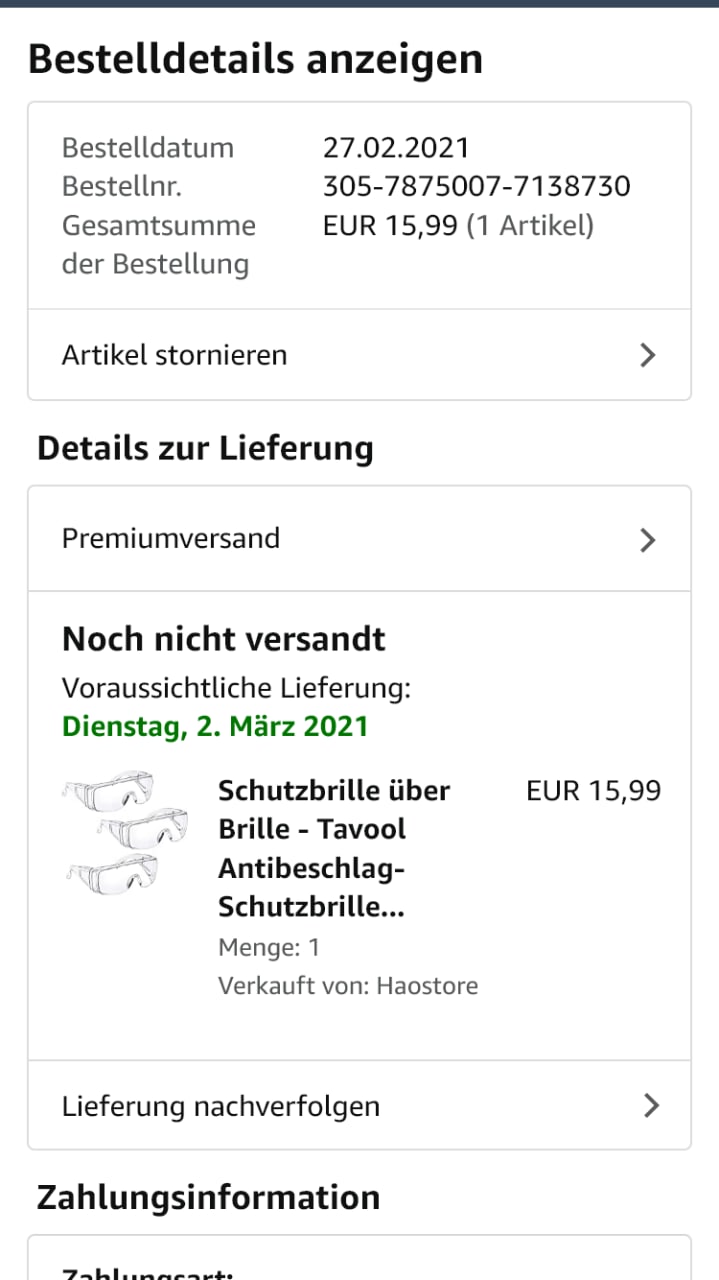Viewport: 719px width, 1280px height.
Task: Open the safety glasses product thumbnail
Action: tap(112, 832)
